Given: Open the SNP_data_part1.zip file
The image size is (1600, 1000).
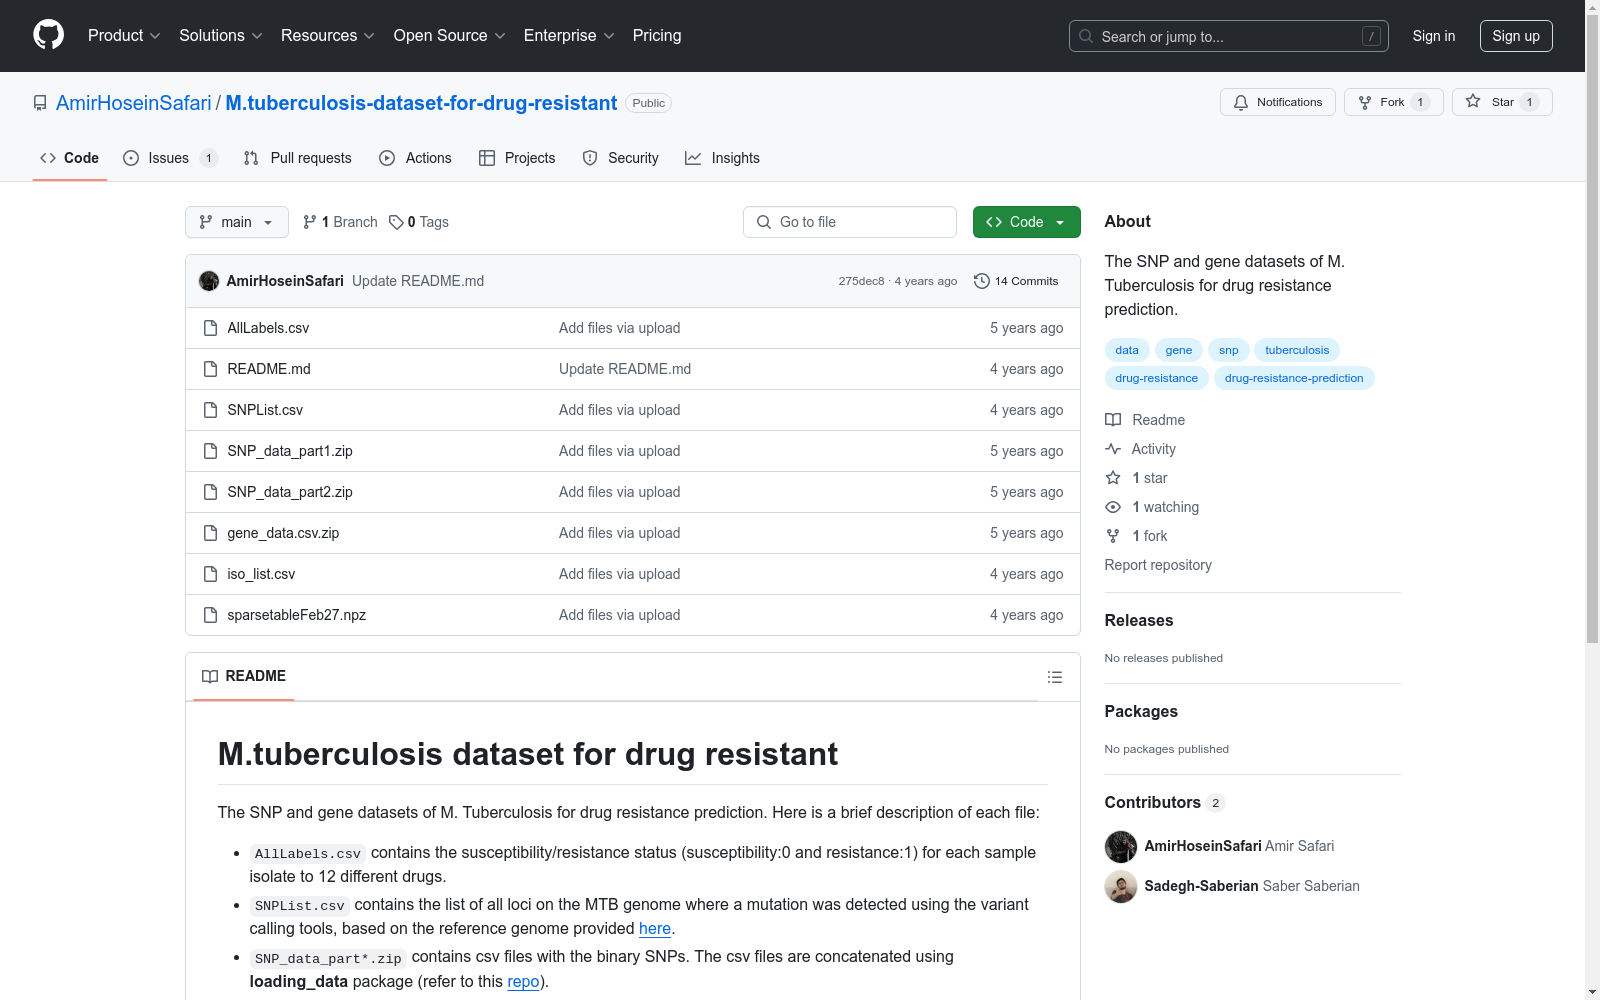Looking at the screenshot, I should click(290, 451).
